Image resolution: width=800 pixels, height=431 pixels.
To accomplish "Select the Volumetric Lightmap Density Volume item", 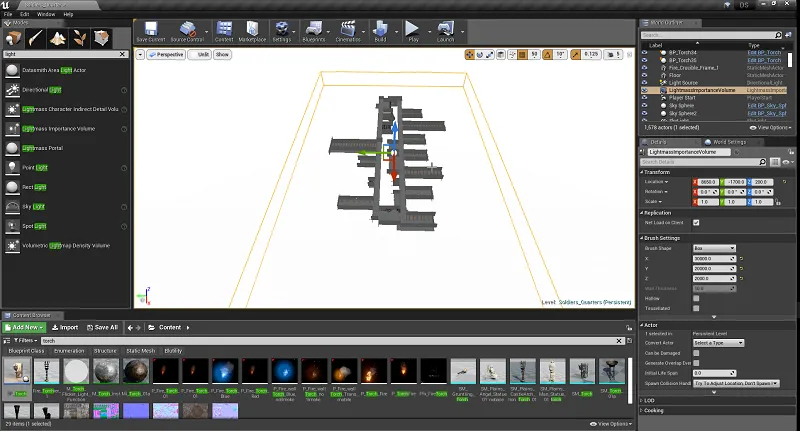I will pyautogui.click(x=65, y=245).
